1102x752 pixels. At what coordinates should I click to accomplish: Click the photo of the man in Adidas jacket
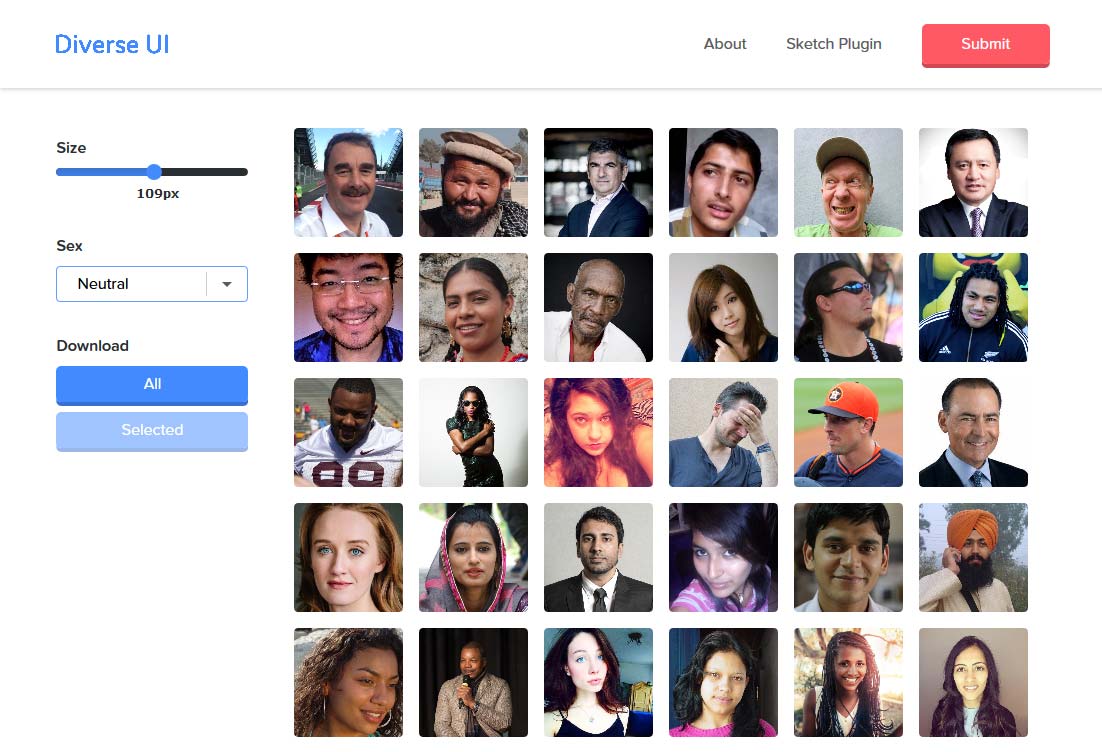pos(972,307)
